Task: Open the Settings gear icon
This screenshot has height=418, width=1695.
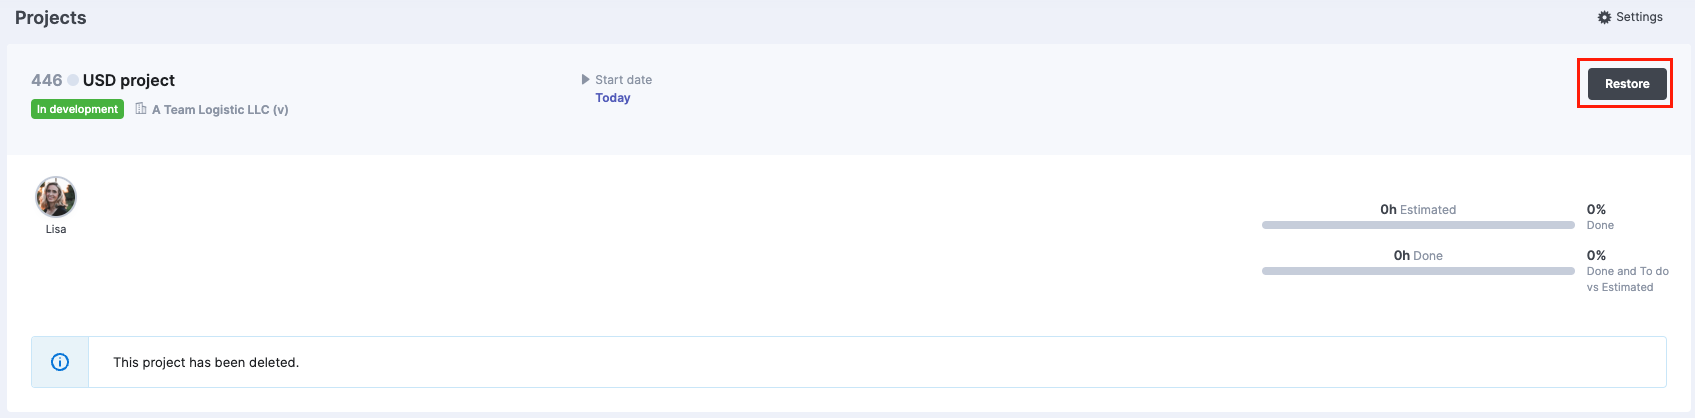Action: (x=1604, y=17)
